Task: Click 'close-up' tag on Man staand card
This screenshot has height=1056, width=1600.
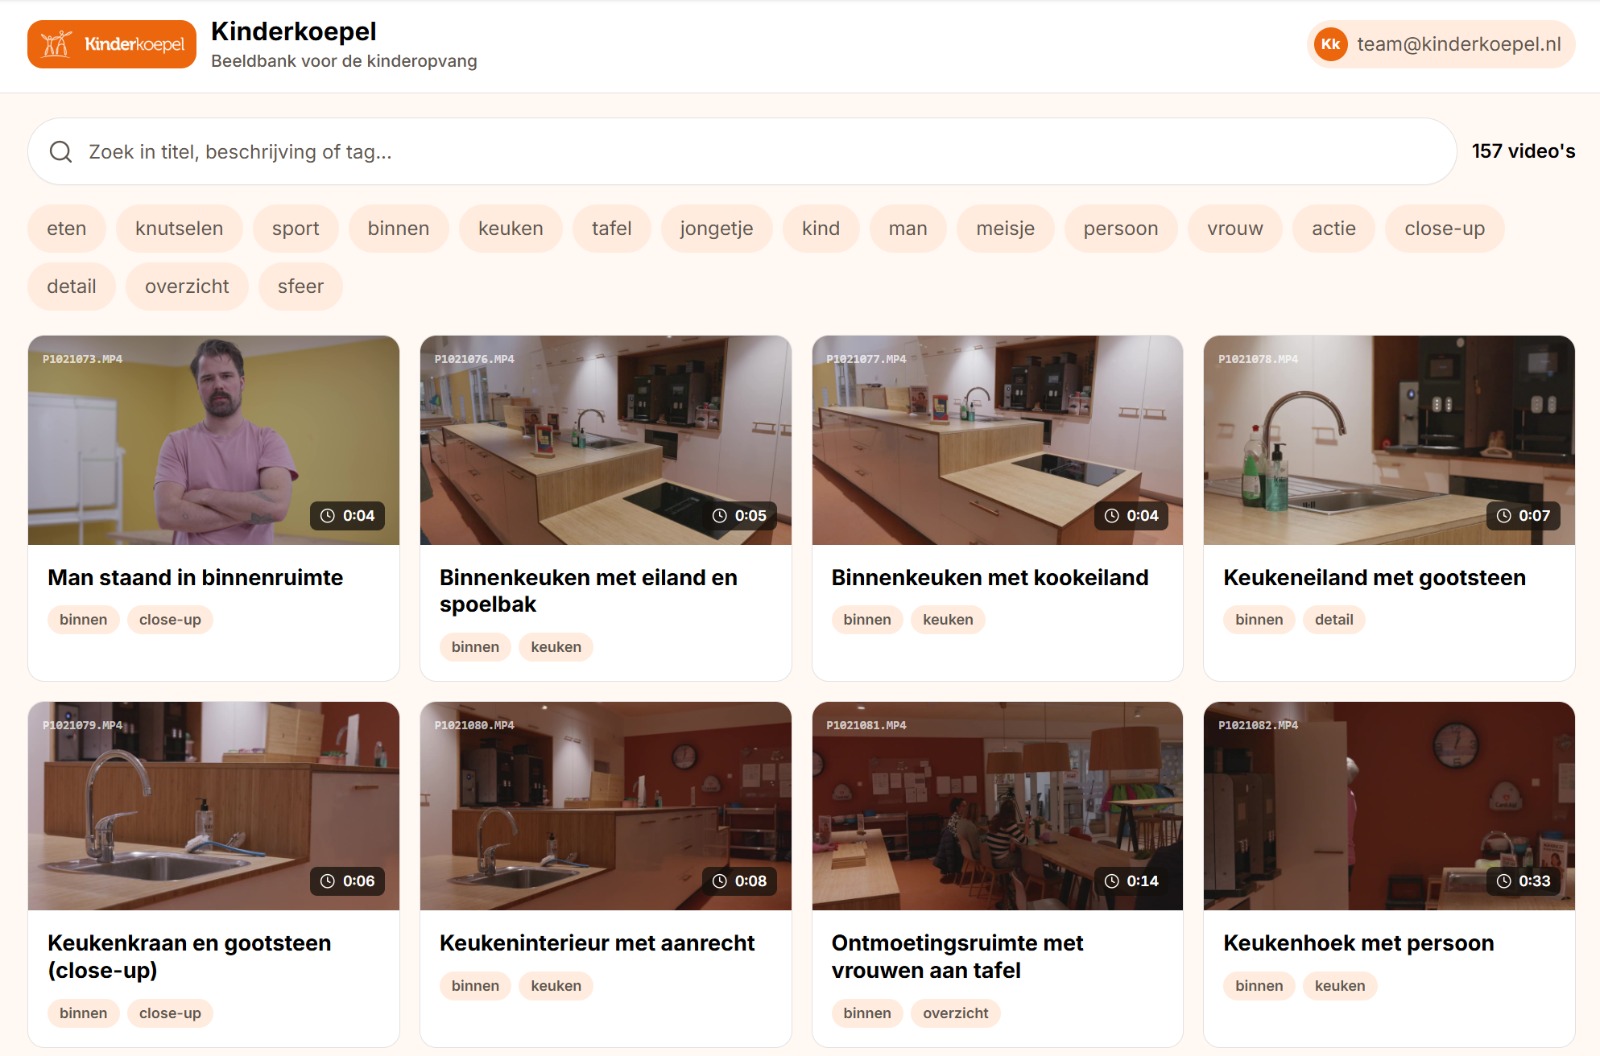Action: [170, 620]
